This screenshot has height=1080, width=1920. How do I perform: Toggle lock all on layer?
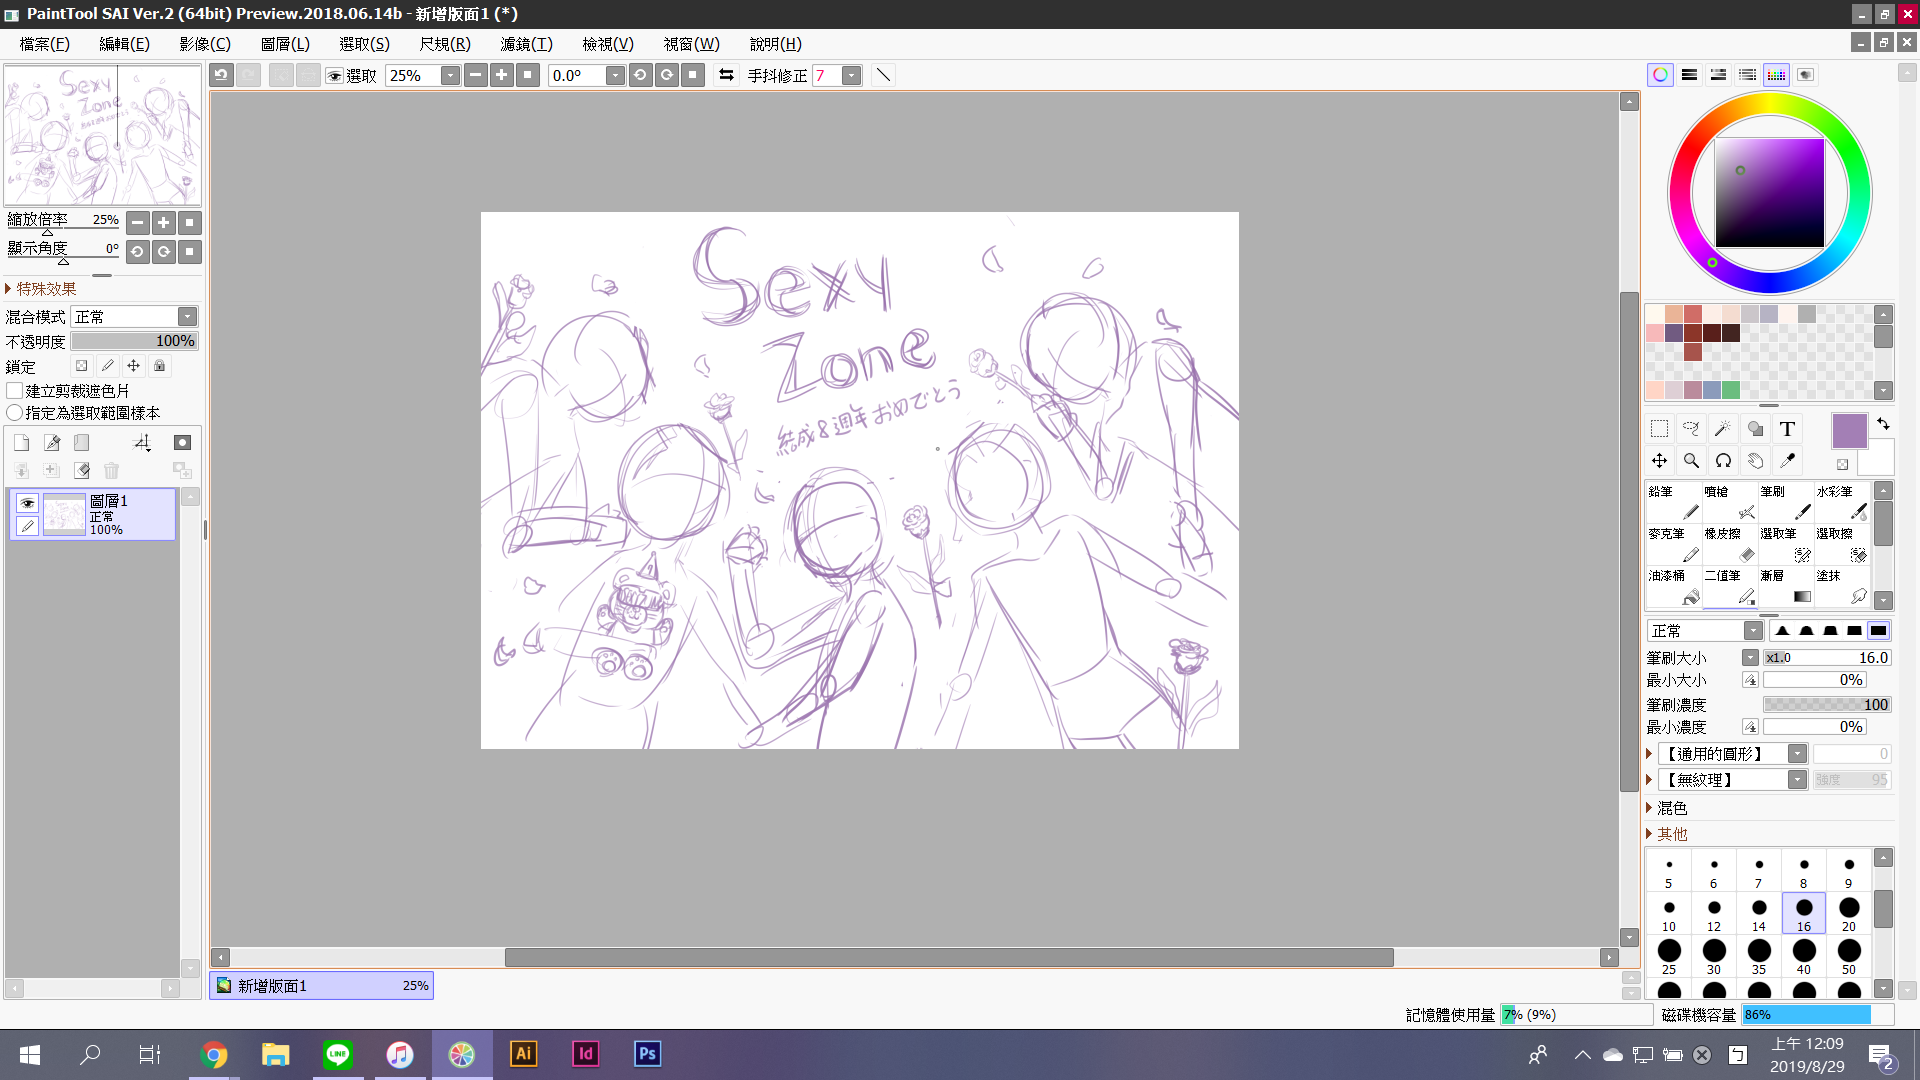(x=160, y=366)
